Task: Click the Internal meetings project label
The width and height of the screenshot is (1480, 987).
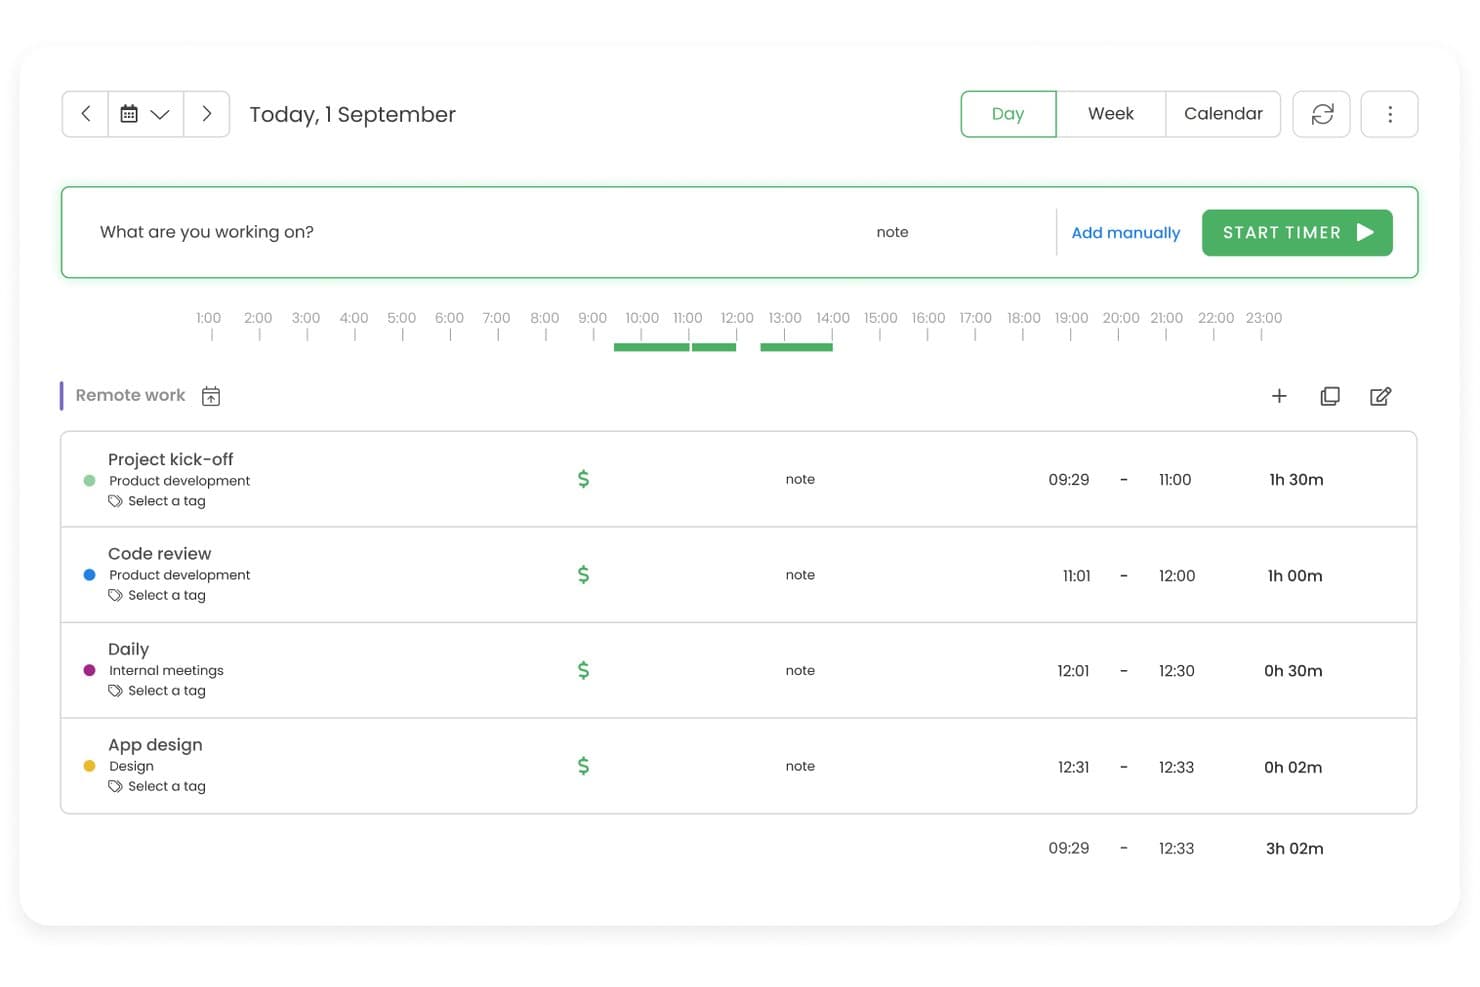Action: pos(166,670)
